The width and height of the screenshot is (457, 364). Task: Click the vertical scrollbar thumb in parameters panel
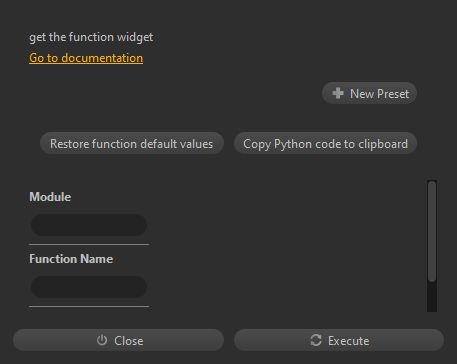tap(432, 231)
